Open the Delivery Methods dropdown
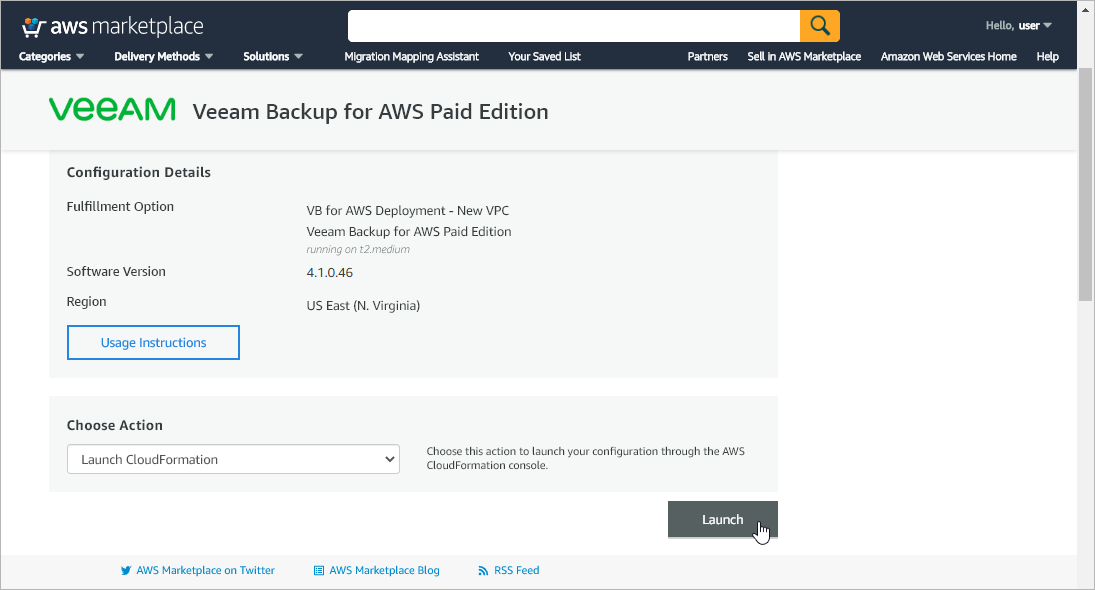Viewport: 1095px width, 590px height. click(164, 57)
